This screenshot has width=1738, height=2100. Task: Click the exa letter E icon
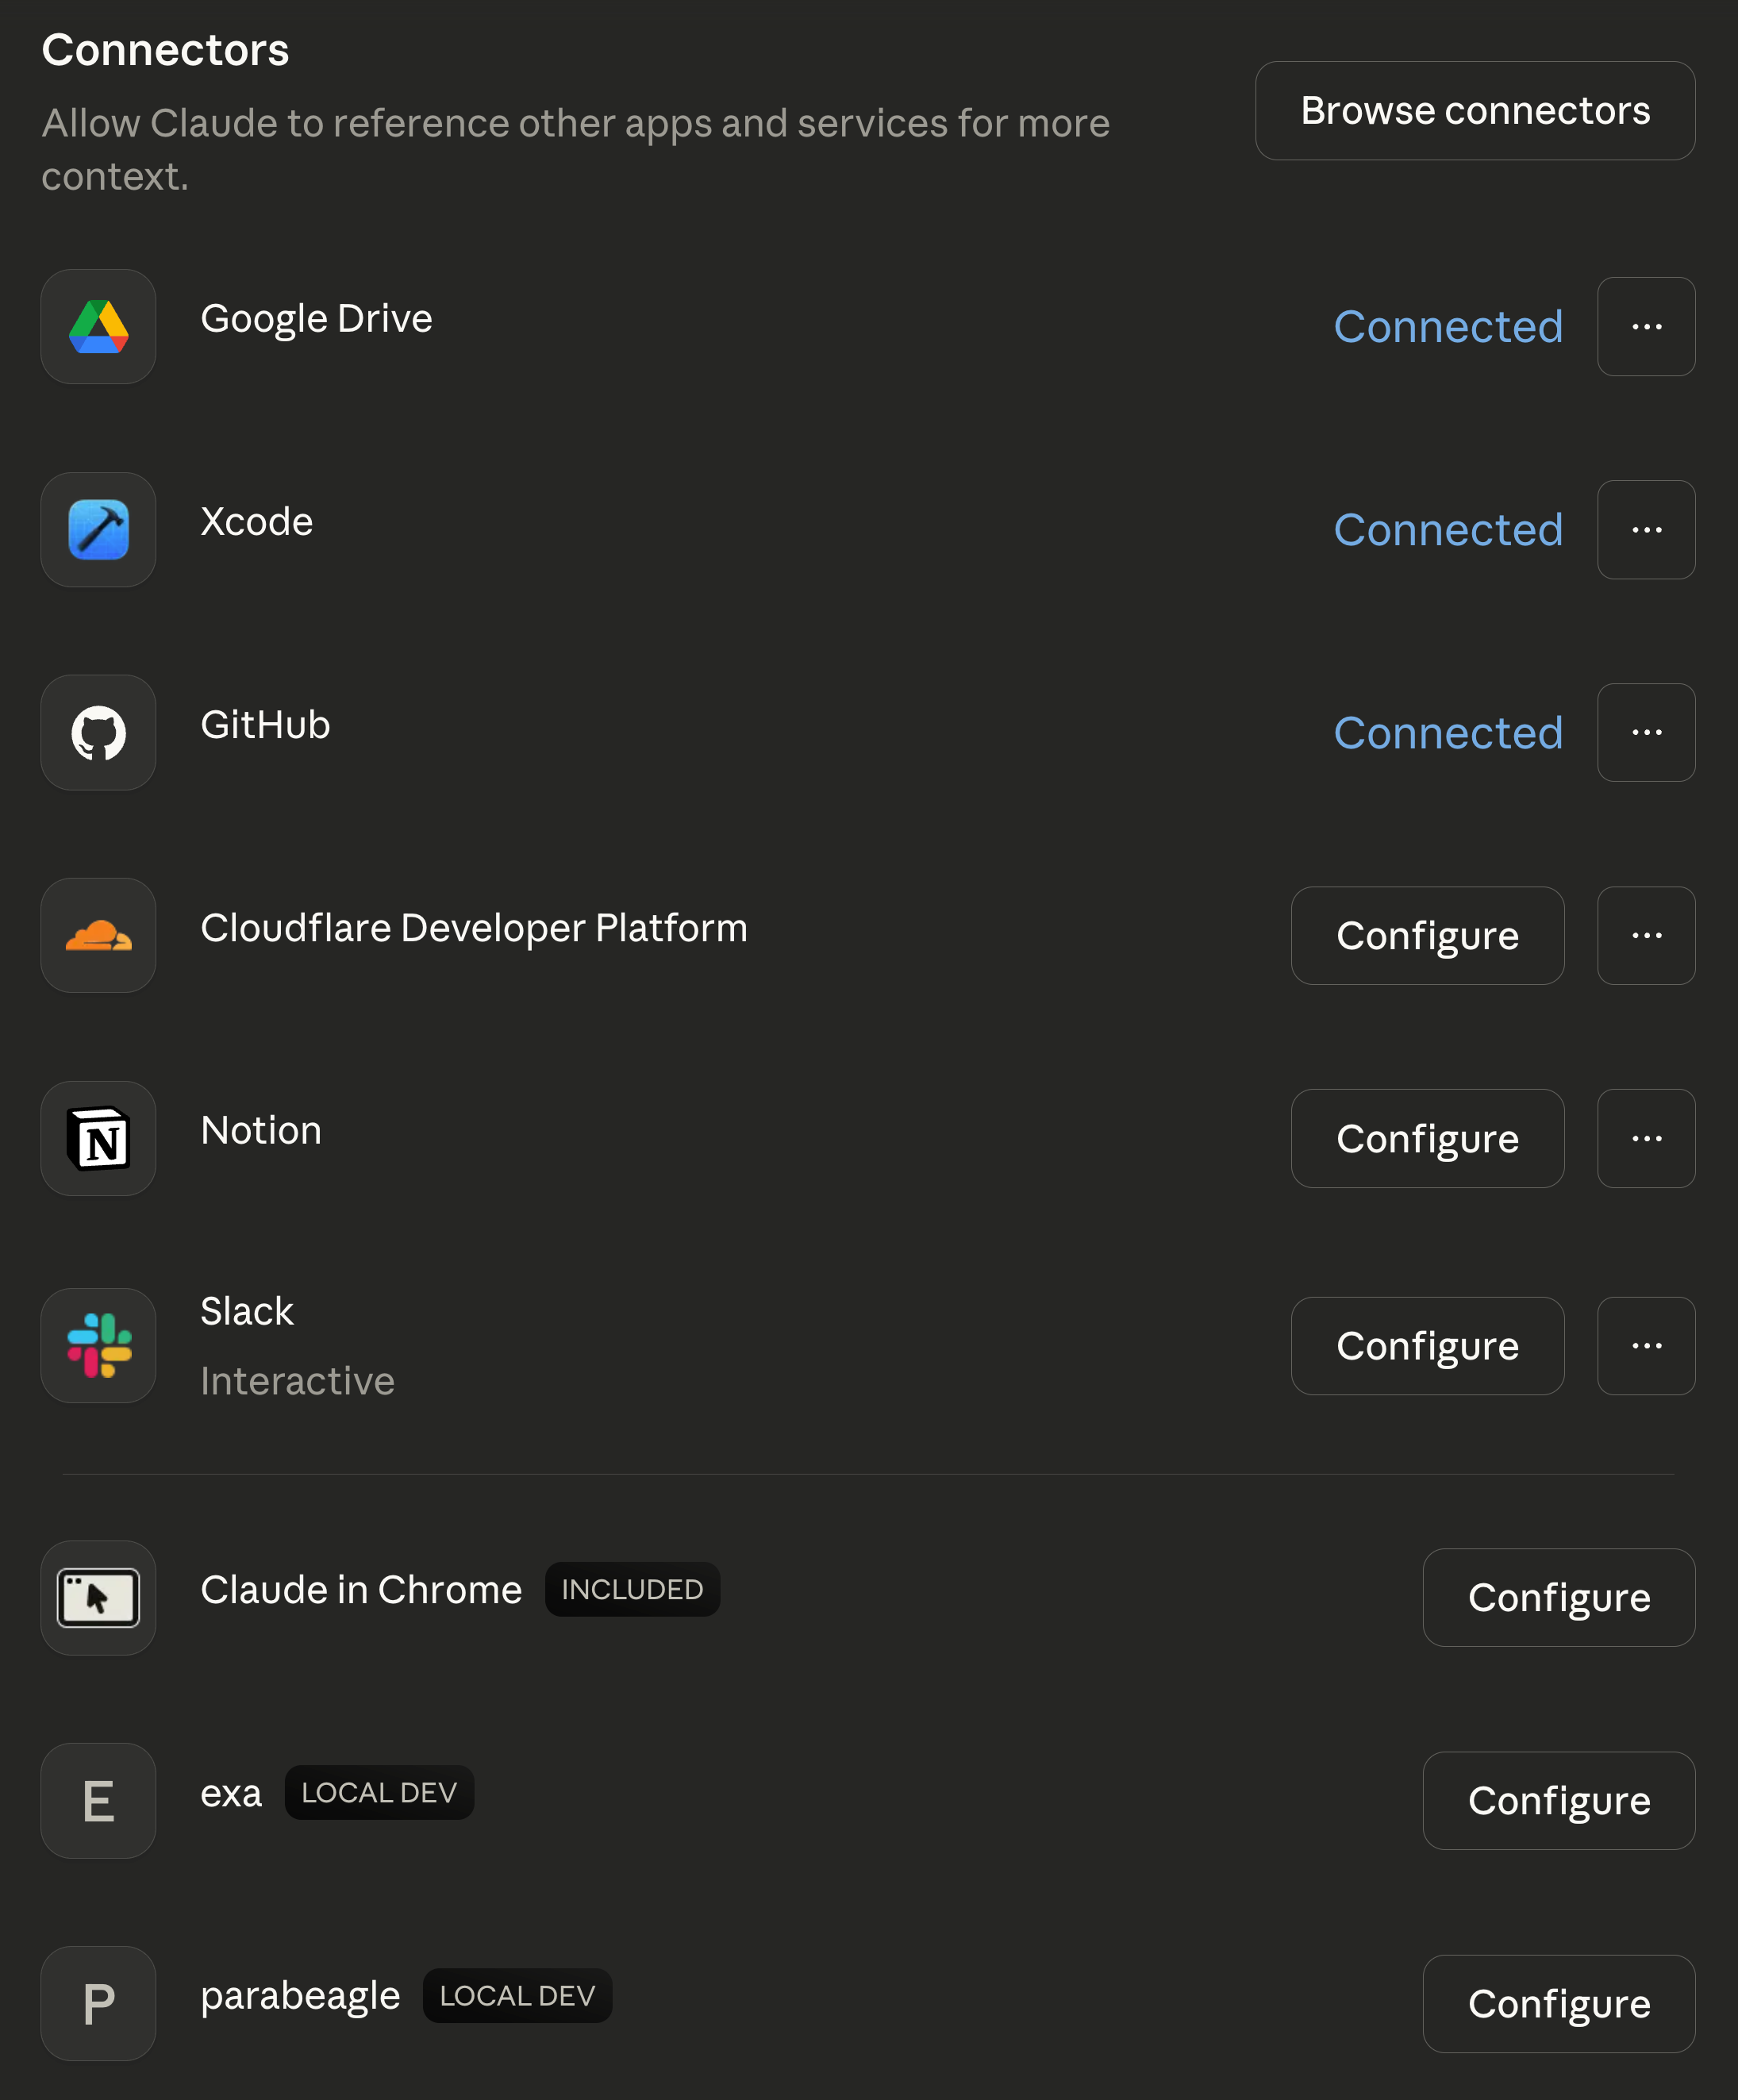(x=98, y=1801)
